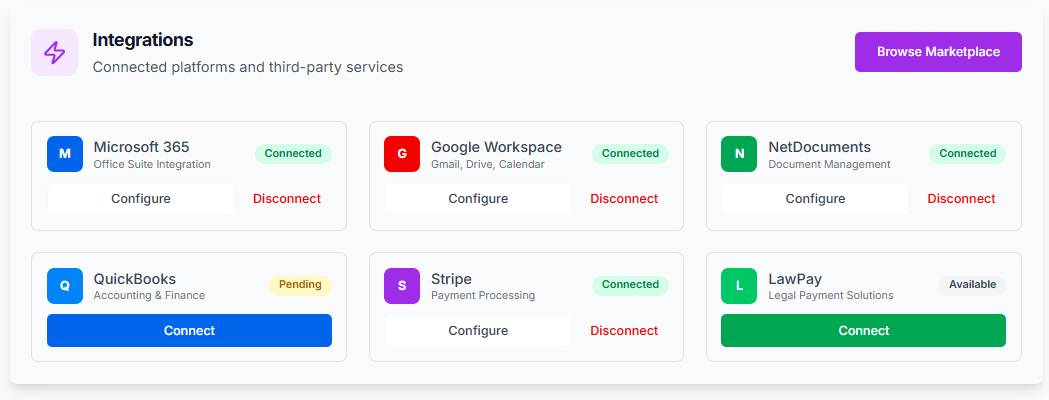Disconnect the Microsoft 365 integration

pos(287,199)
